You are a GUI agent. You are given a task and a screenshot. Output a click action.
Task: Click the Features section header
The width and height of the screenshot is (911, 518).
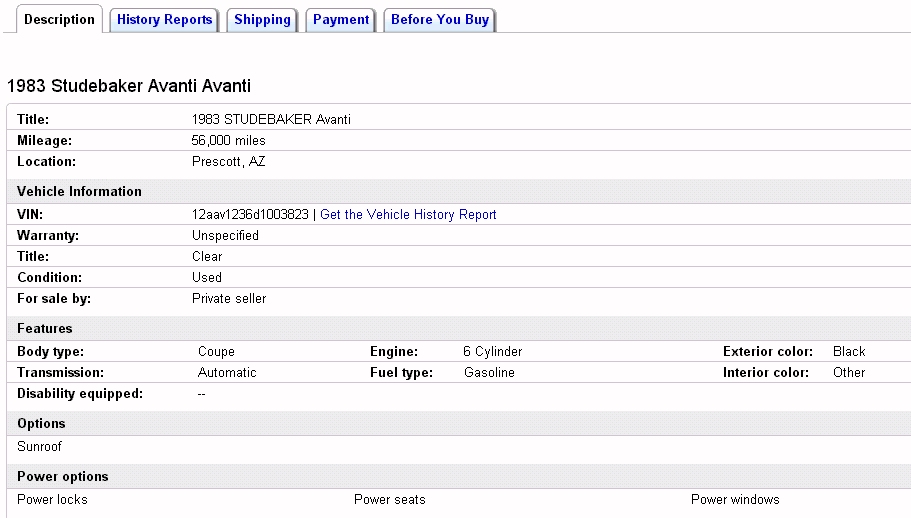[45, 329]
